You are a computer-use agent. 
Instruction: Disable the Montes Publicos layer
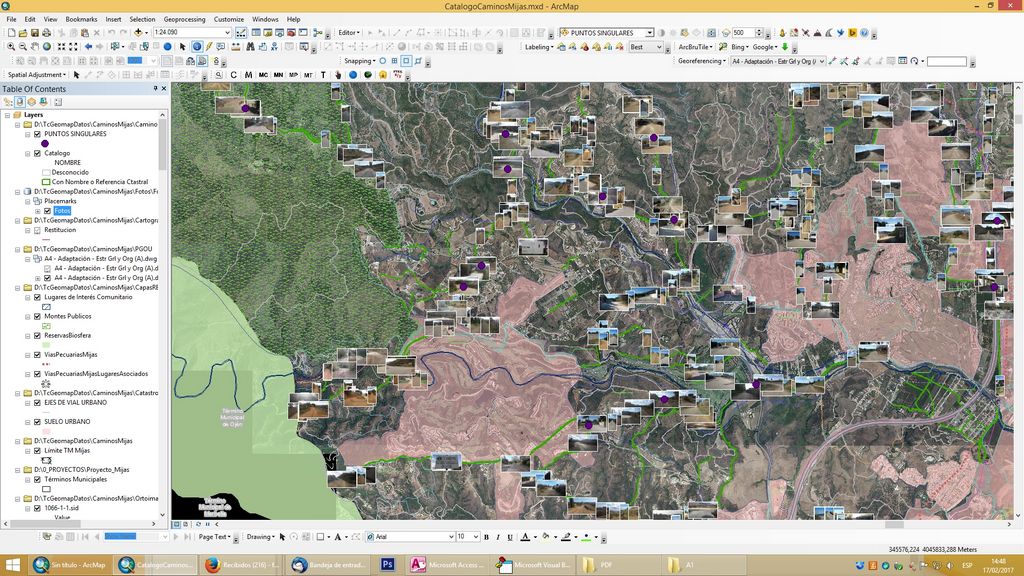tap(38, 316)
